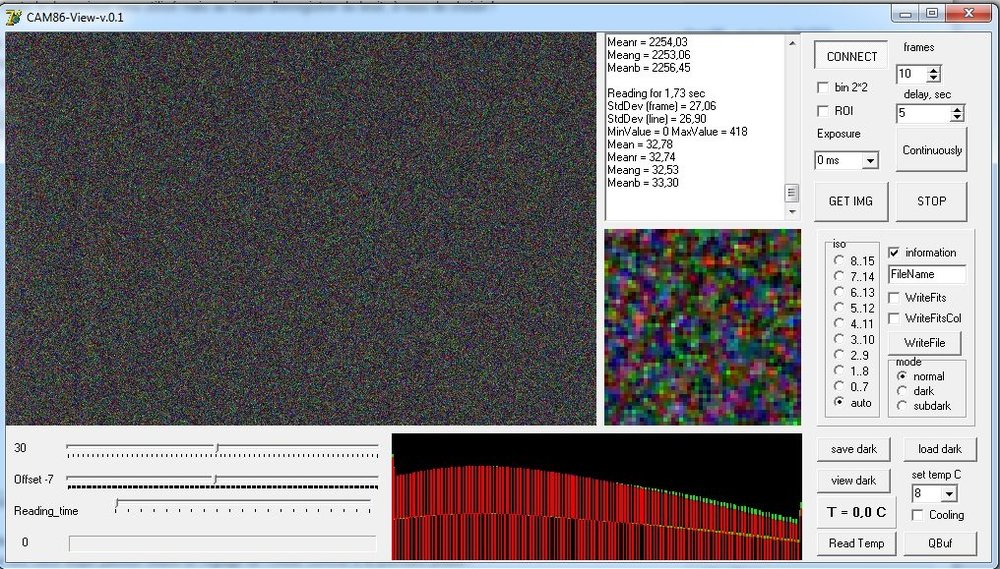
Task: Select subdark mode radio button
Action: pyautogui.click(x=902, y=406)
